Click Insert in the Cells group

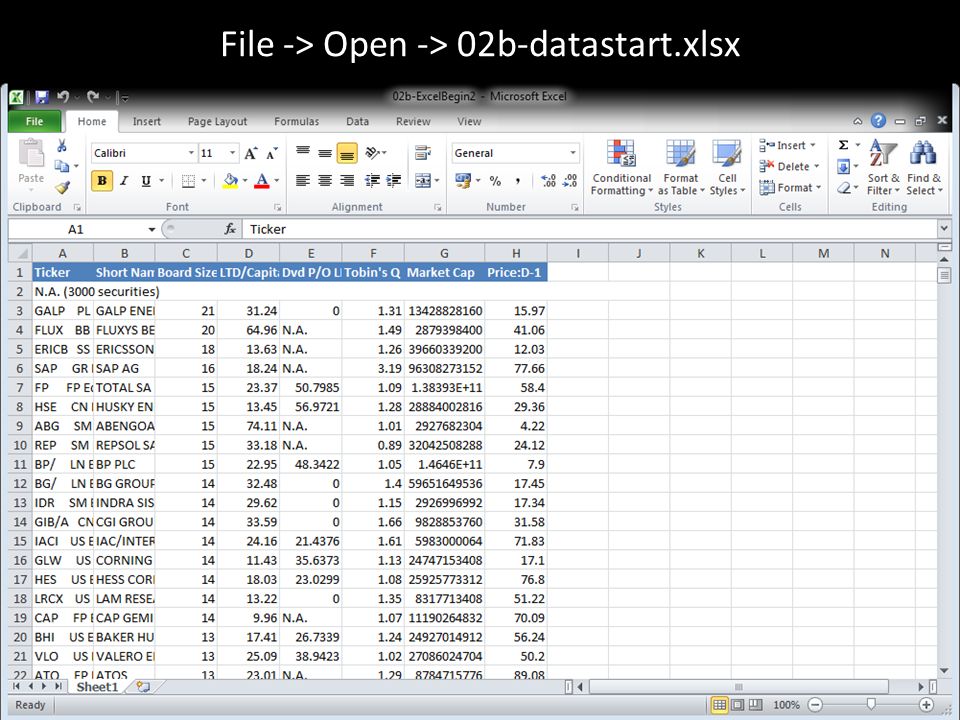pos(787,145)
